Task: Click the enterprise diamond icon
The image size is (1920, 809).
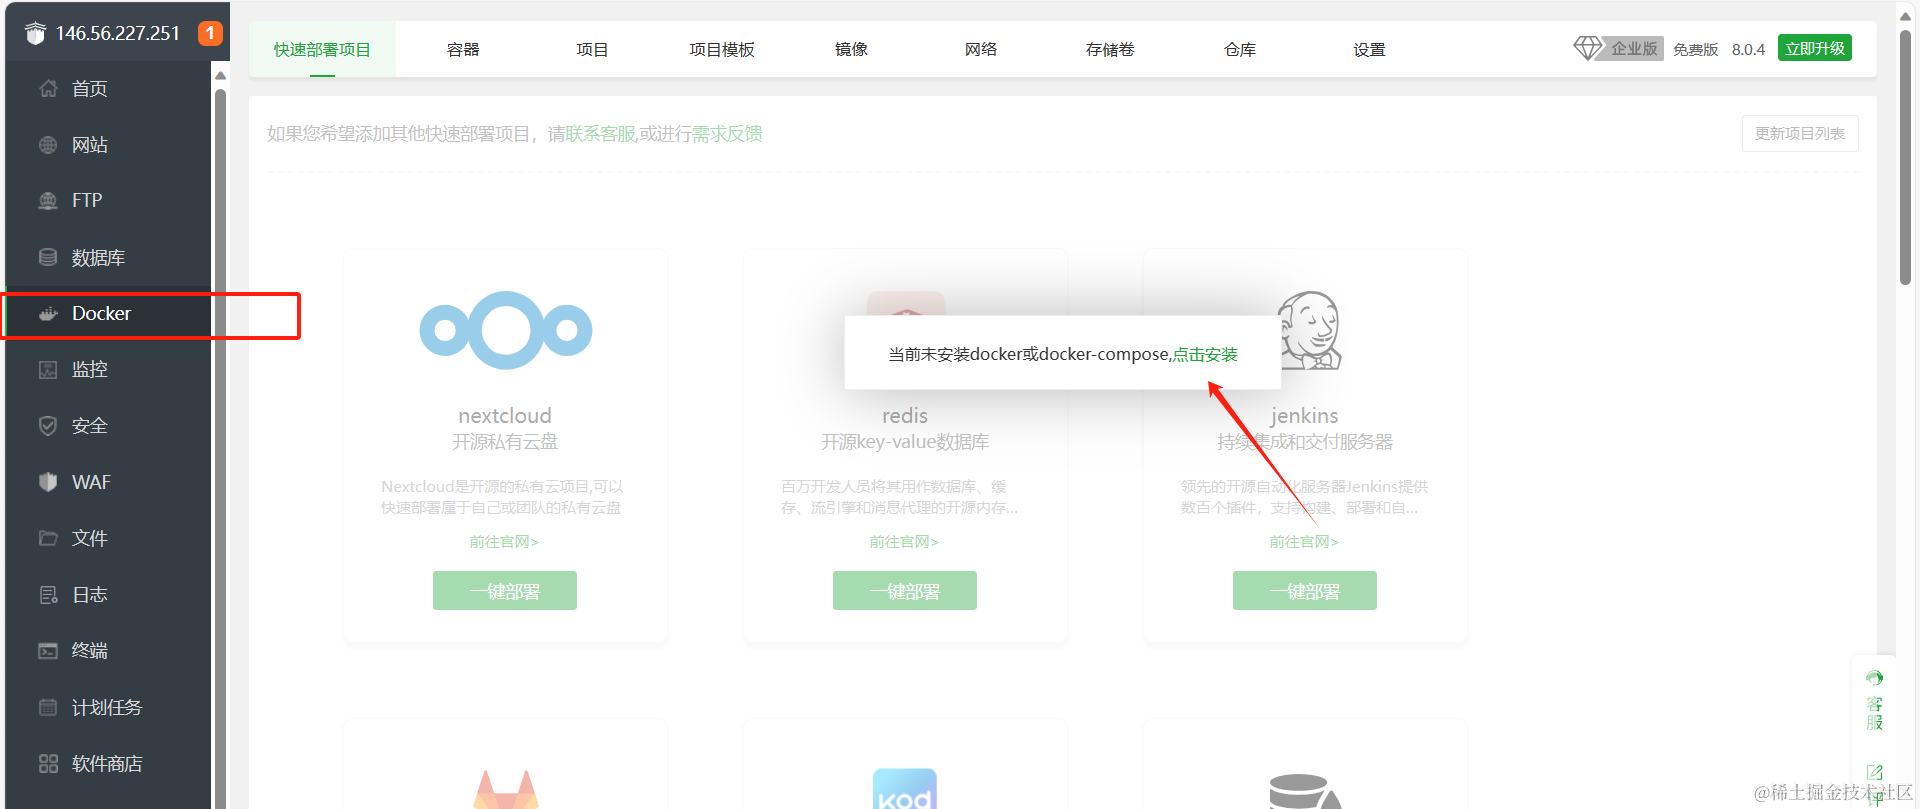Action: 1587,48
